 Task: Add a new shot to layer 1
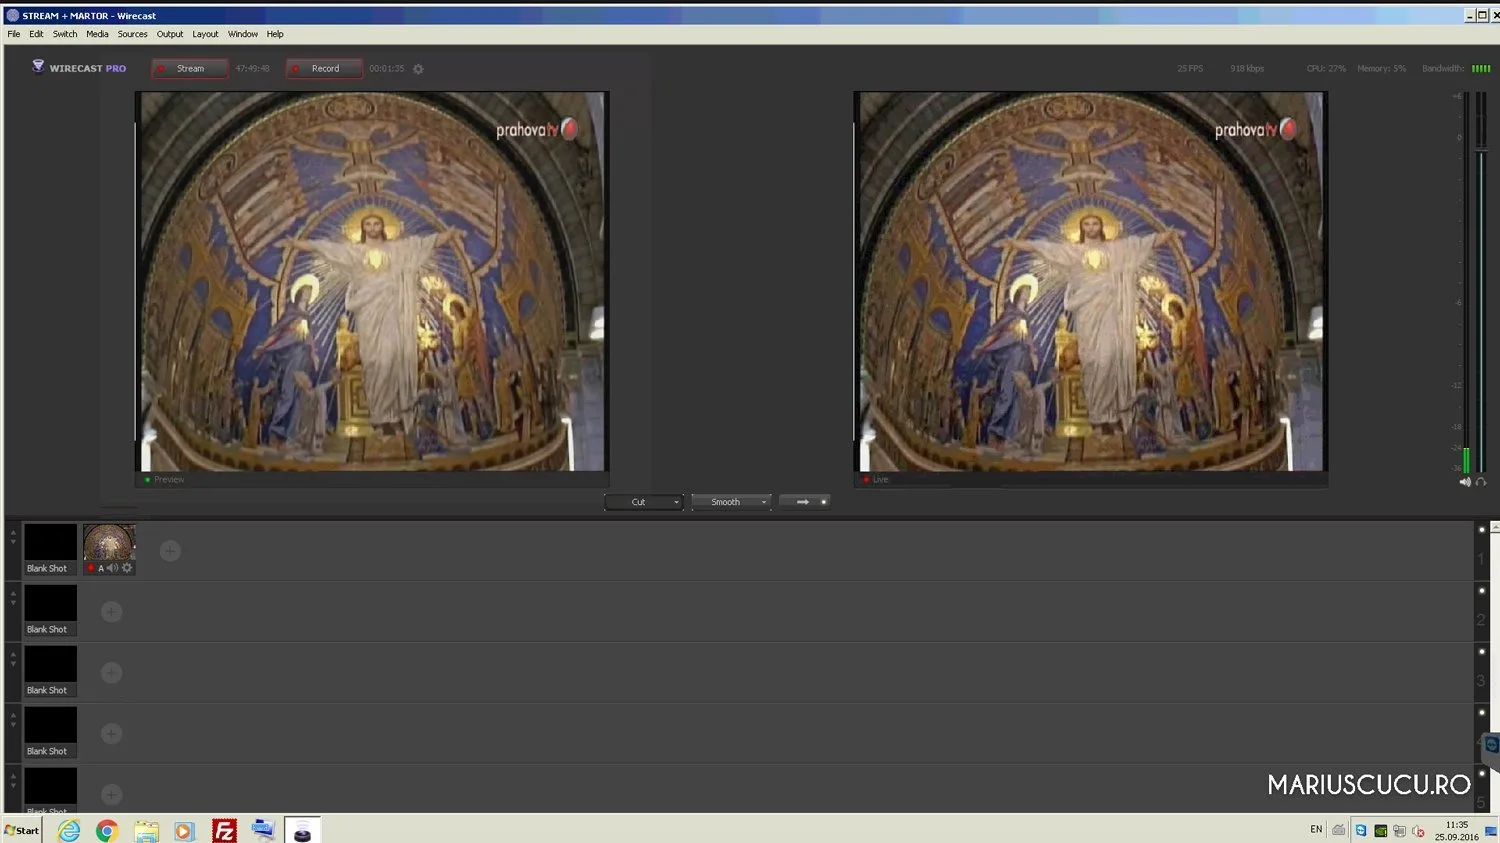170,551
